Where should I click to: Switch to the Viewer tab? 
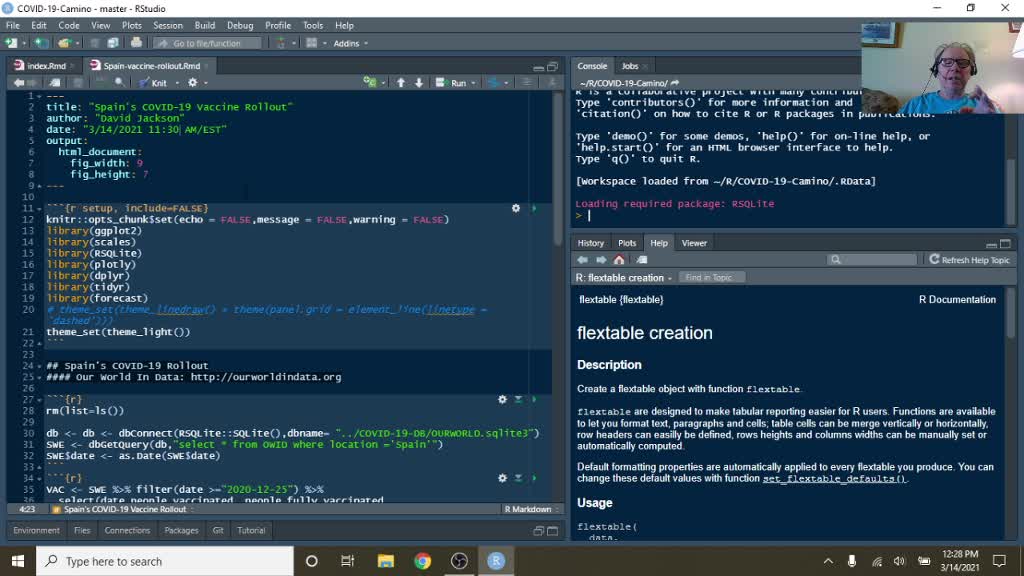[694, 243]
